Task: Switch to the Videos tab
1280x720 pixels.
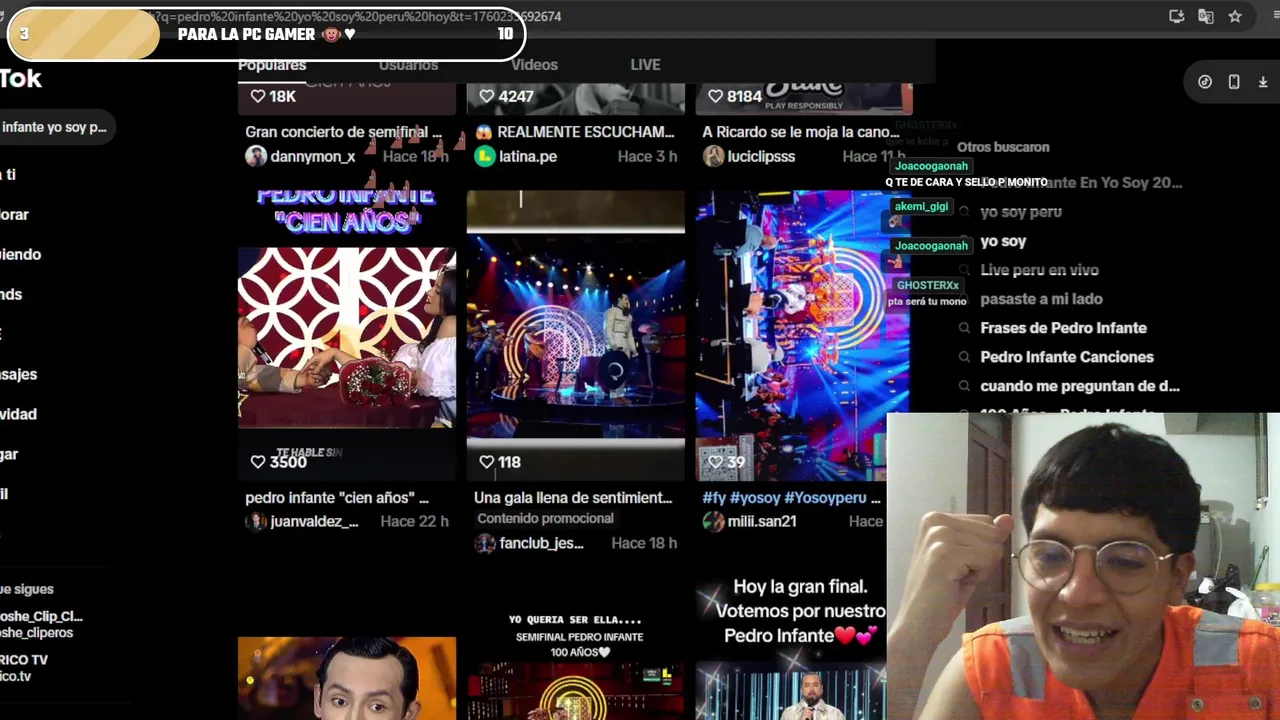Action: click(x=535, y=65)
